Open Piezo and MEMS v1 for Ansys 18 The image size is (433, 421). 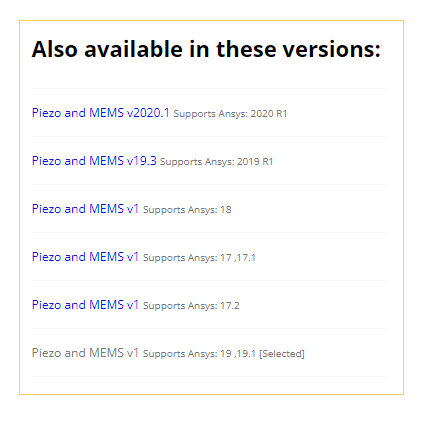pos(85,209)
